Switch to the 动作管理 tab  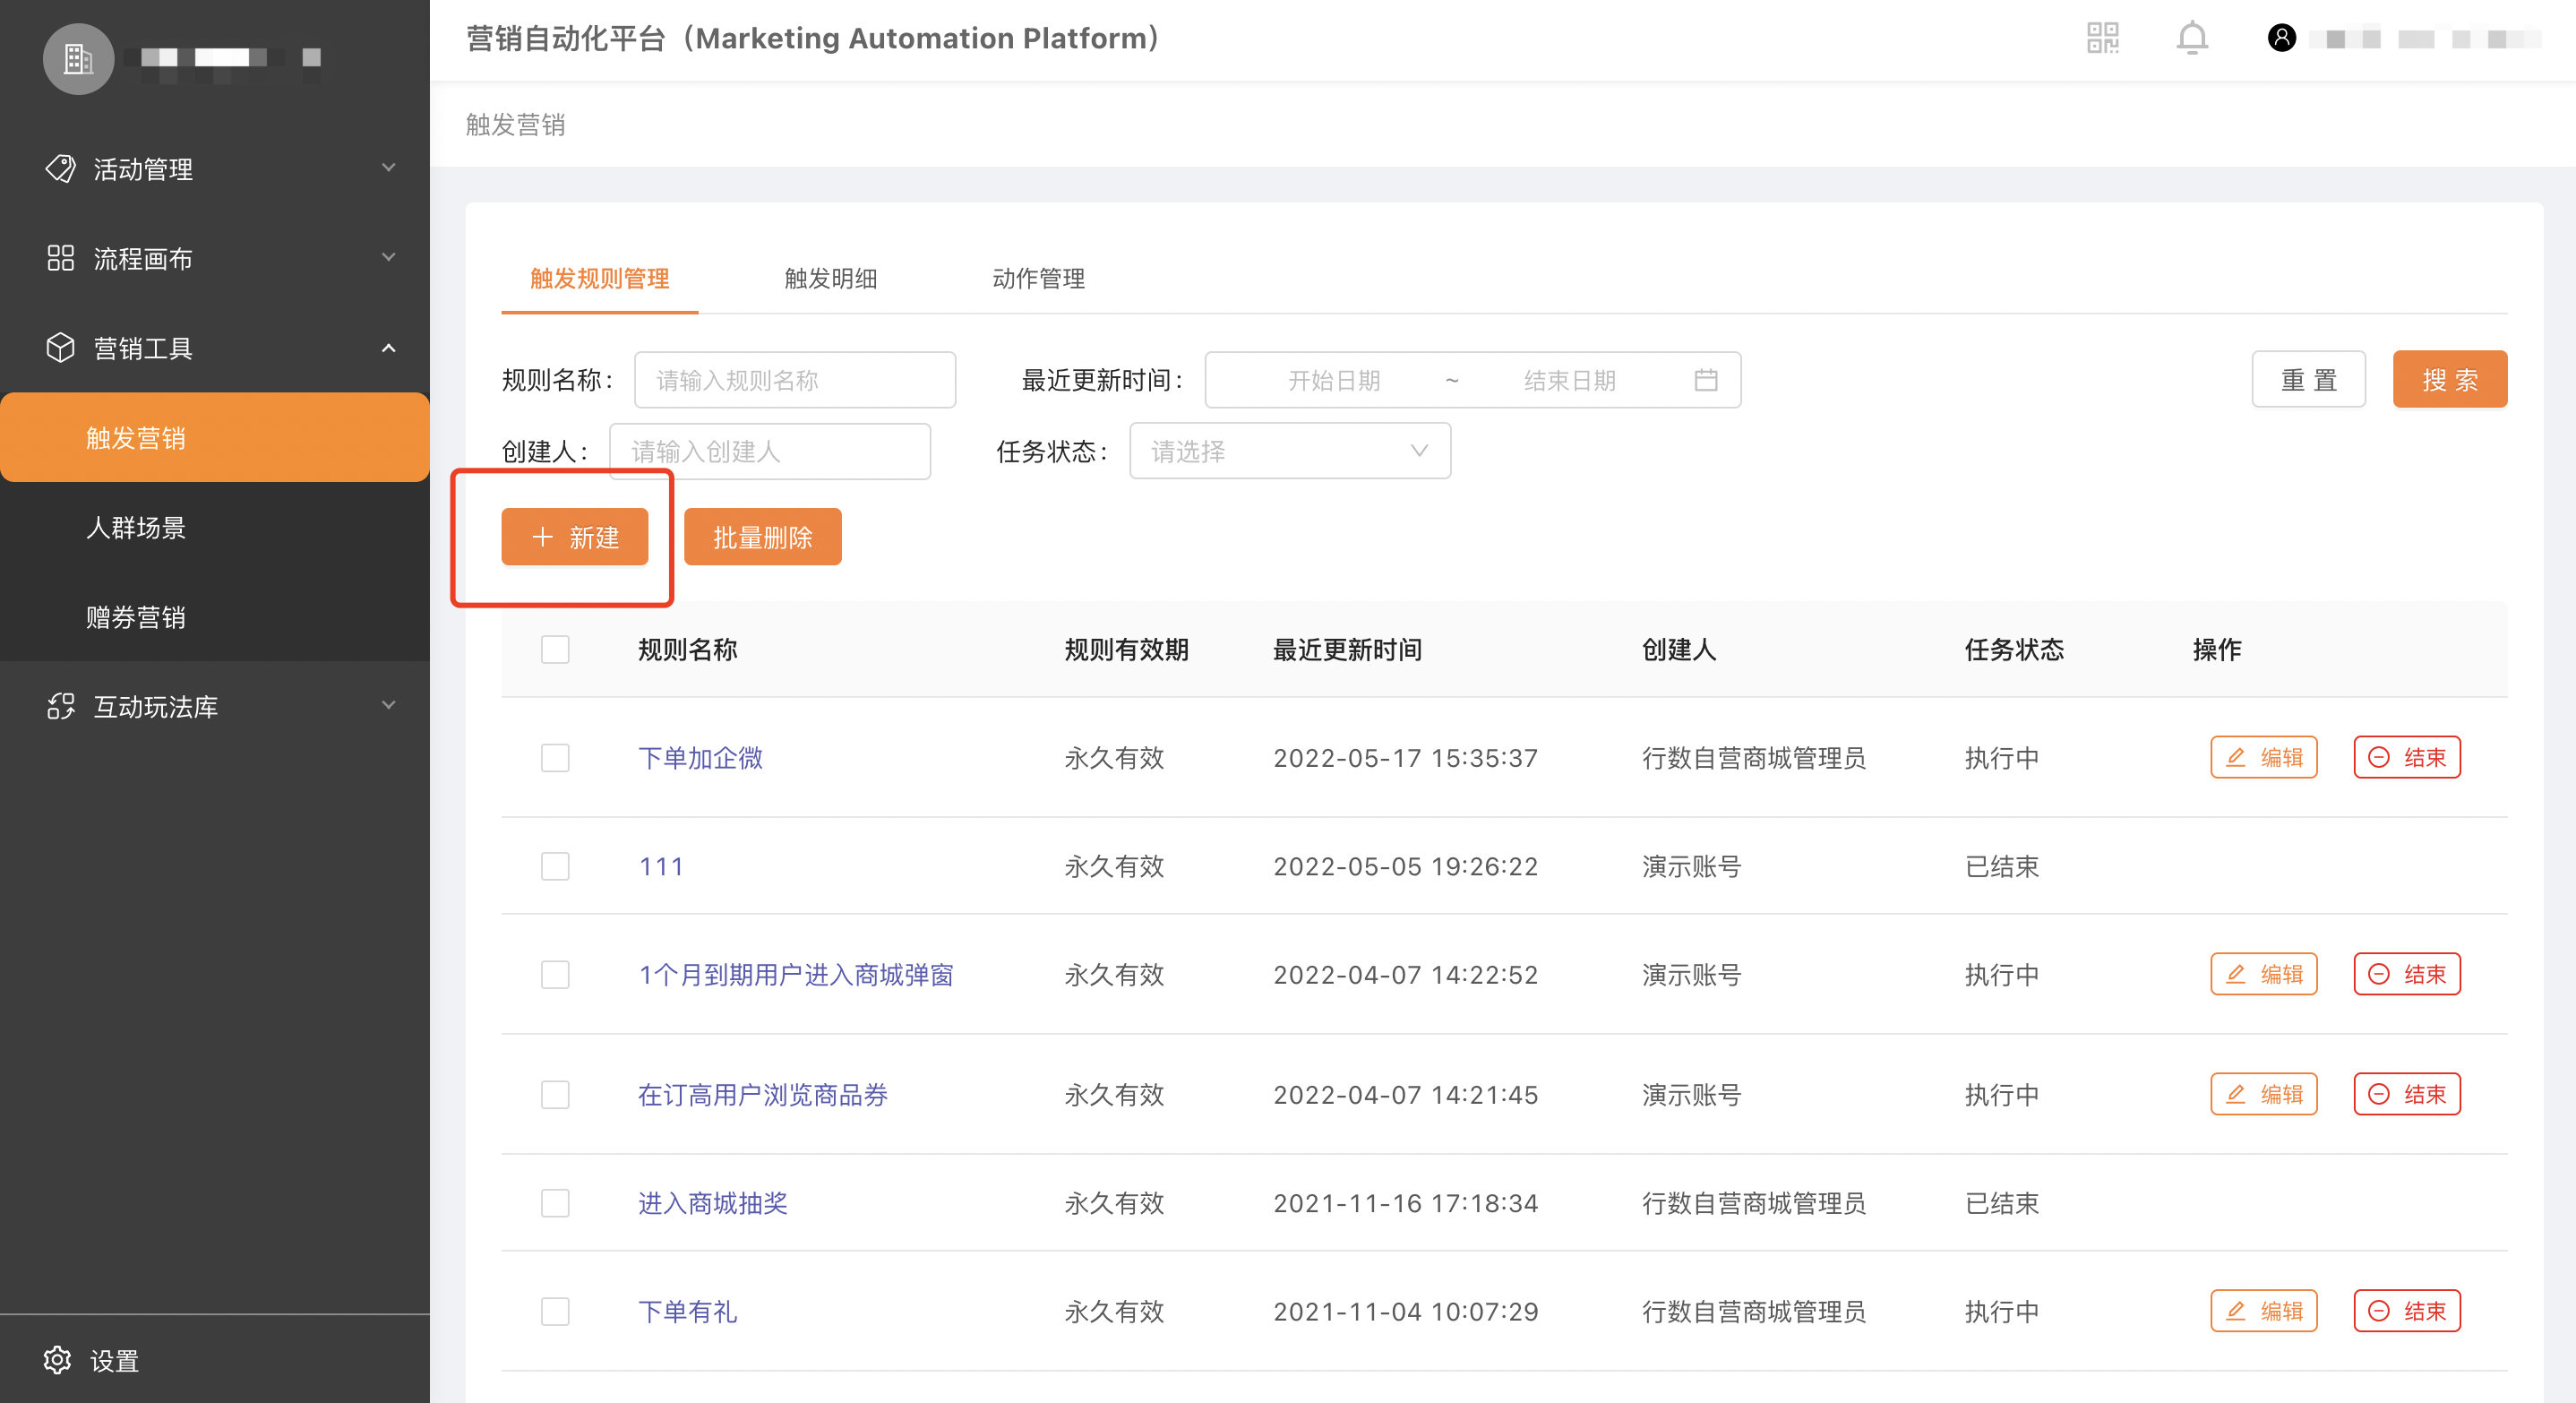[1038, 278]
